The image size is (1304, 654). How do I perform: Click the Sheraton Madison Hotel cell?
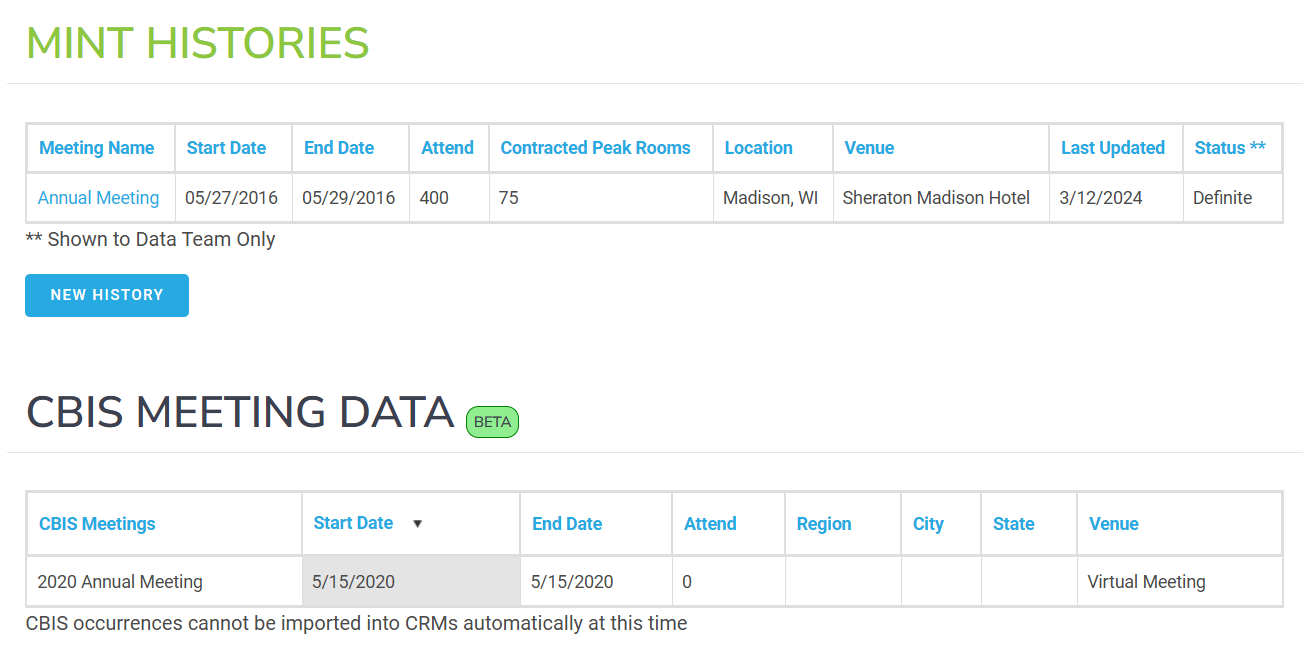pyautogui.click(x=936, y=198)
